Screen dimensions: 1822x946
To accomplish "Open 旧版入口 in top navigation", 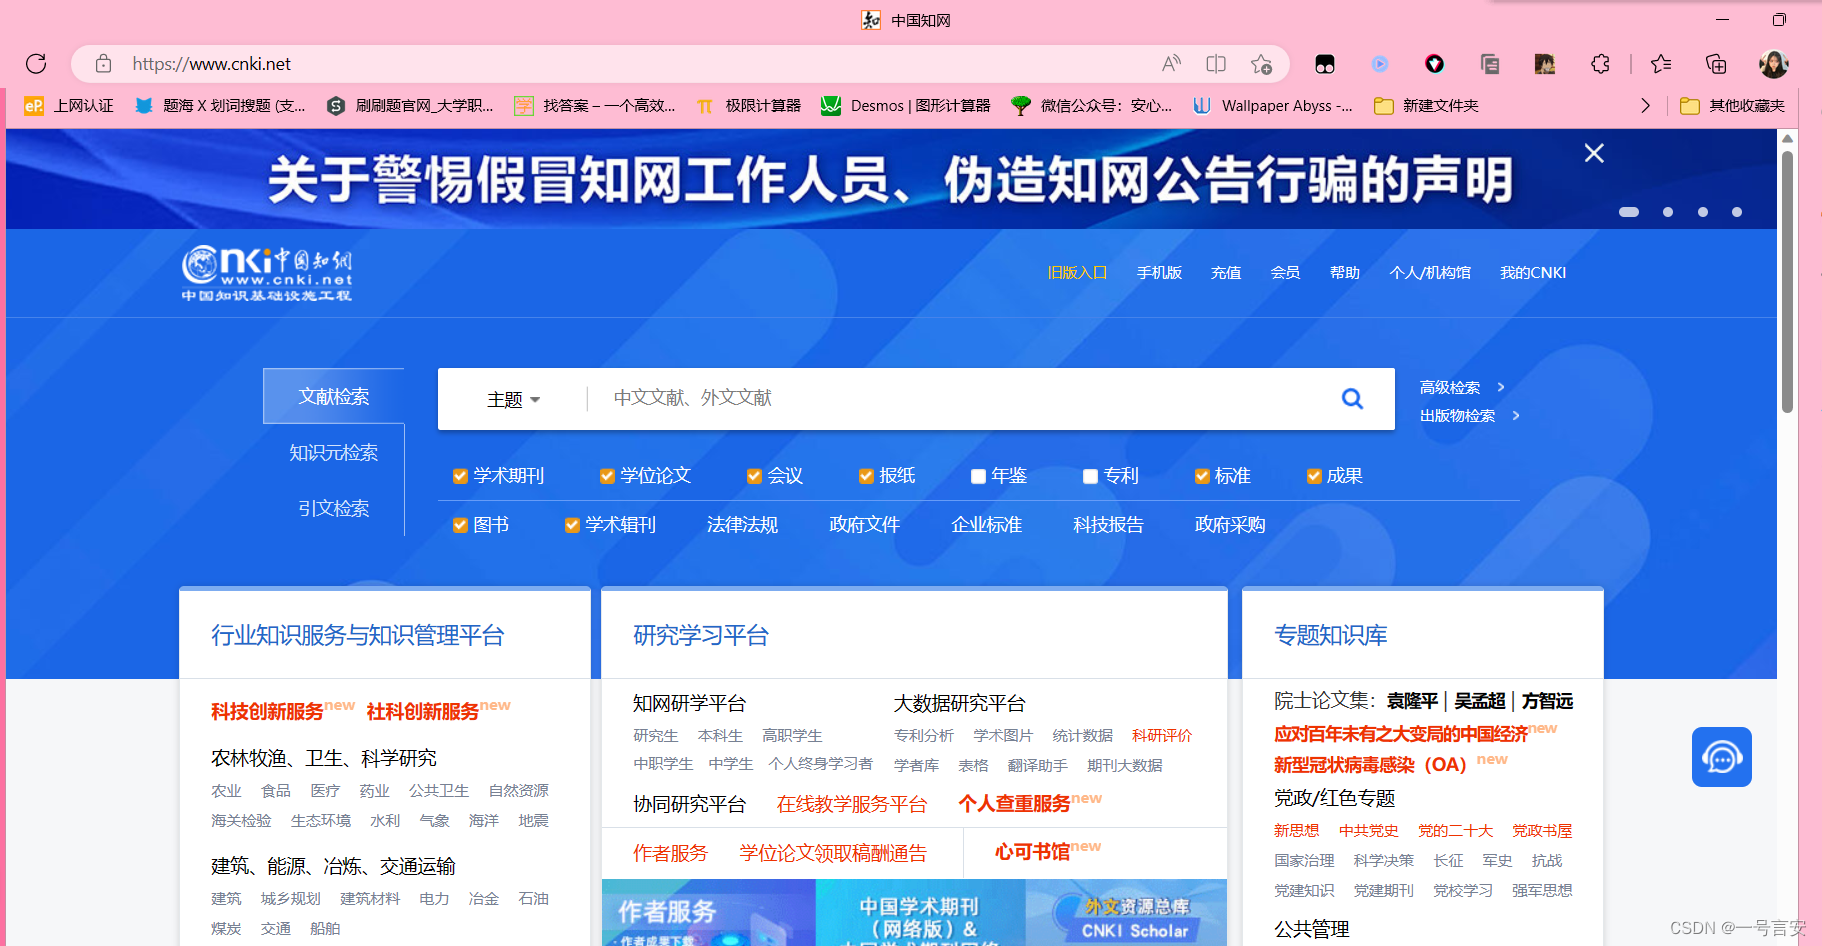I will coord(1077,272).
